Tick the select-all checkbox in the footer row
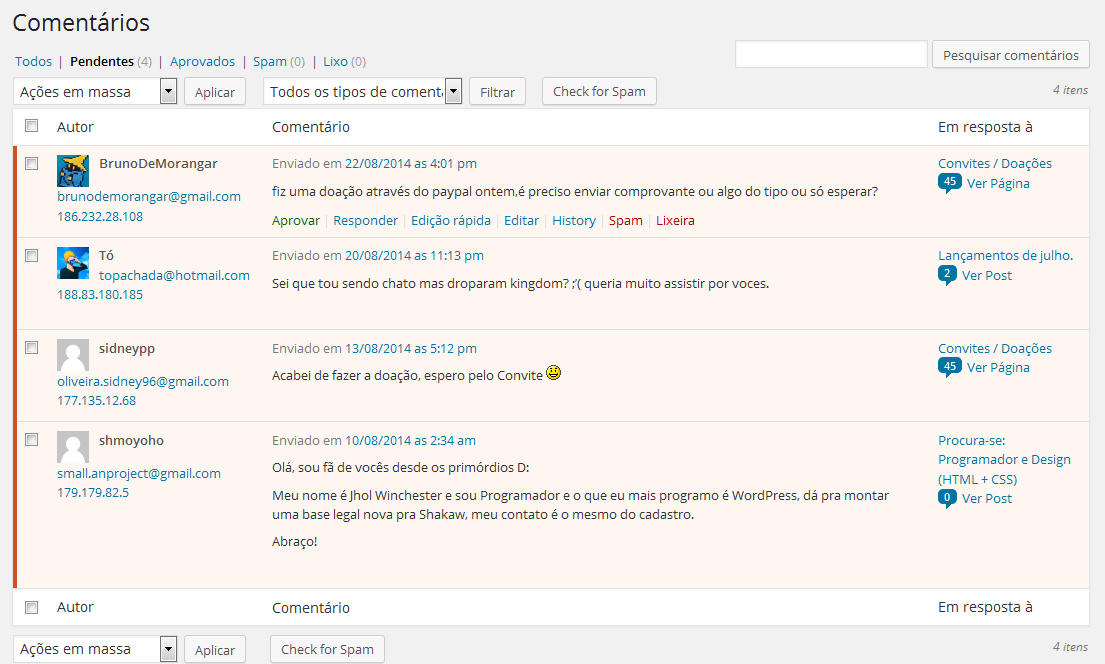The width and height of the screenshot is (1105, 664). point(32,607)
